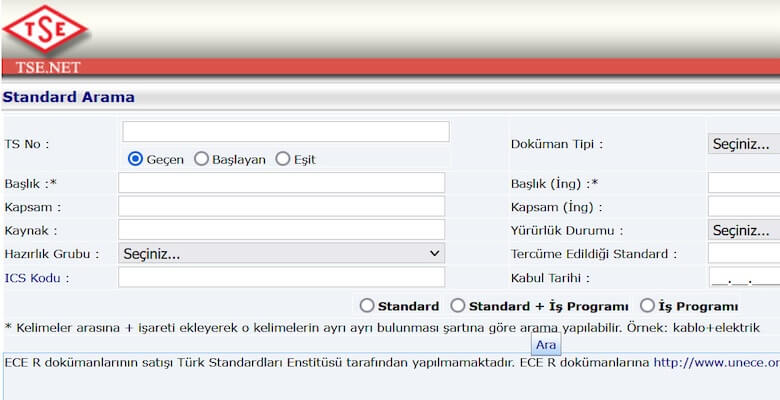Click the ICS Kodu link label

click(37, 278)
